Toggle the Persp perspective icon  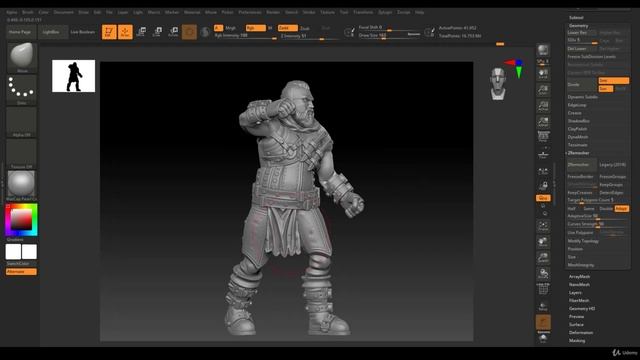543,137
